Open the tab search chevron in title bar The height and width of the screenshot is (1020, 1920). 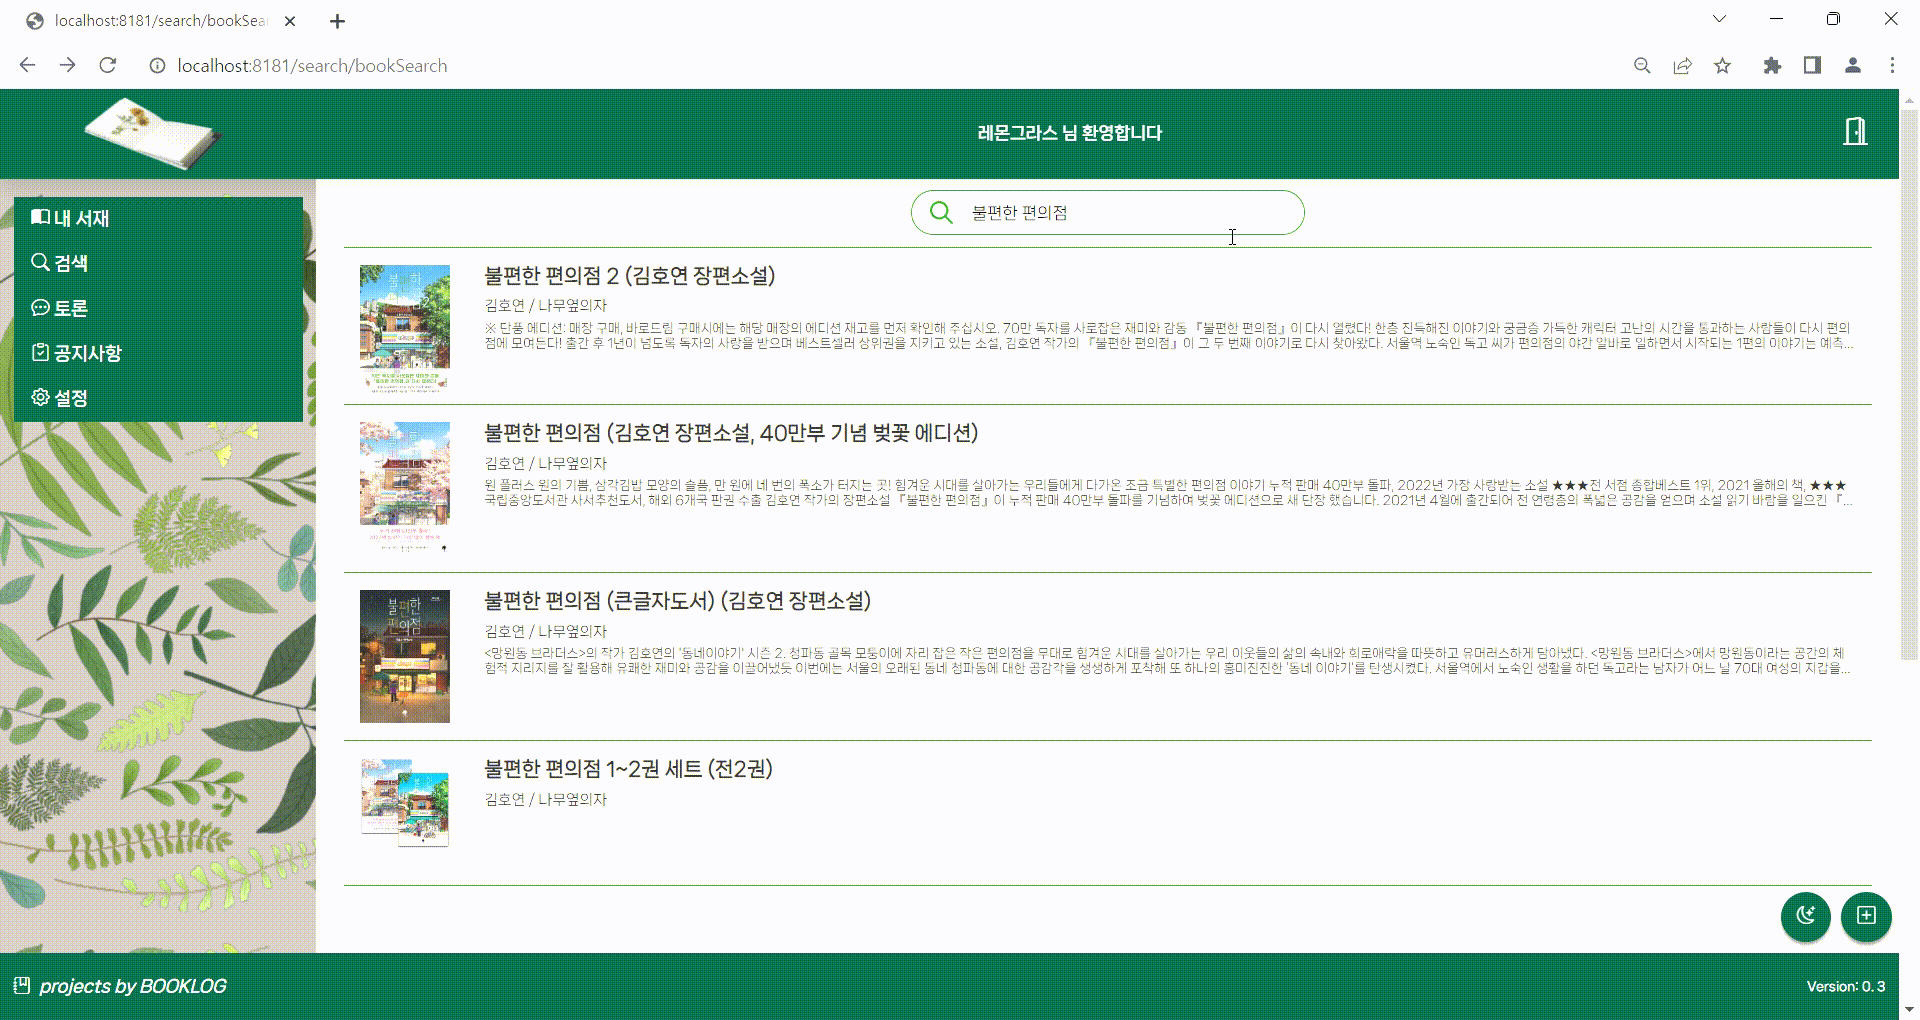coord(1719,19)
